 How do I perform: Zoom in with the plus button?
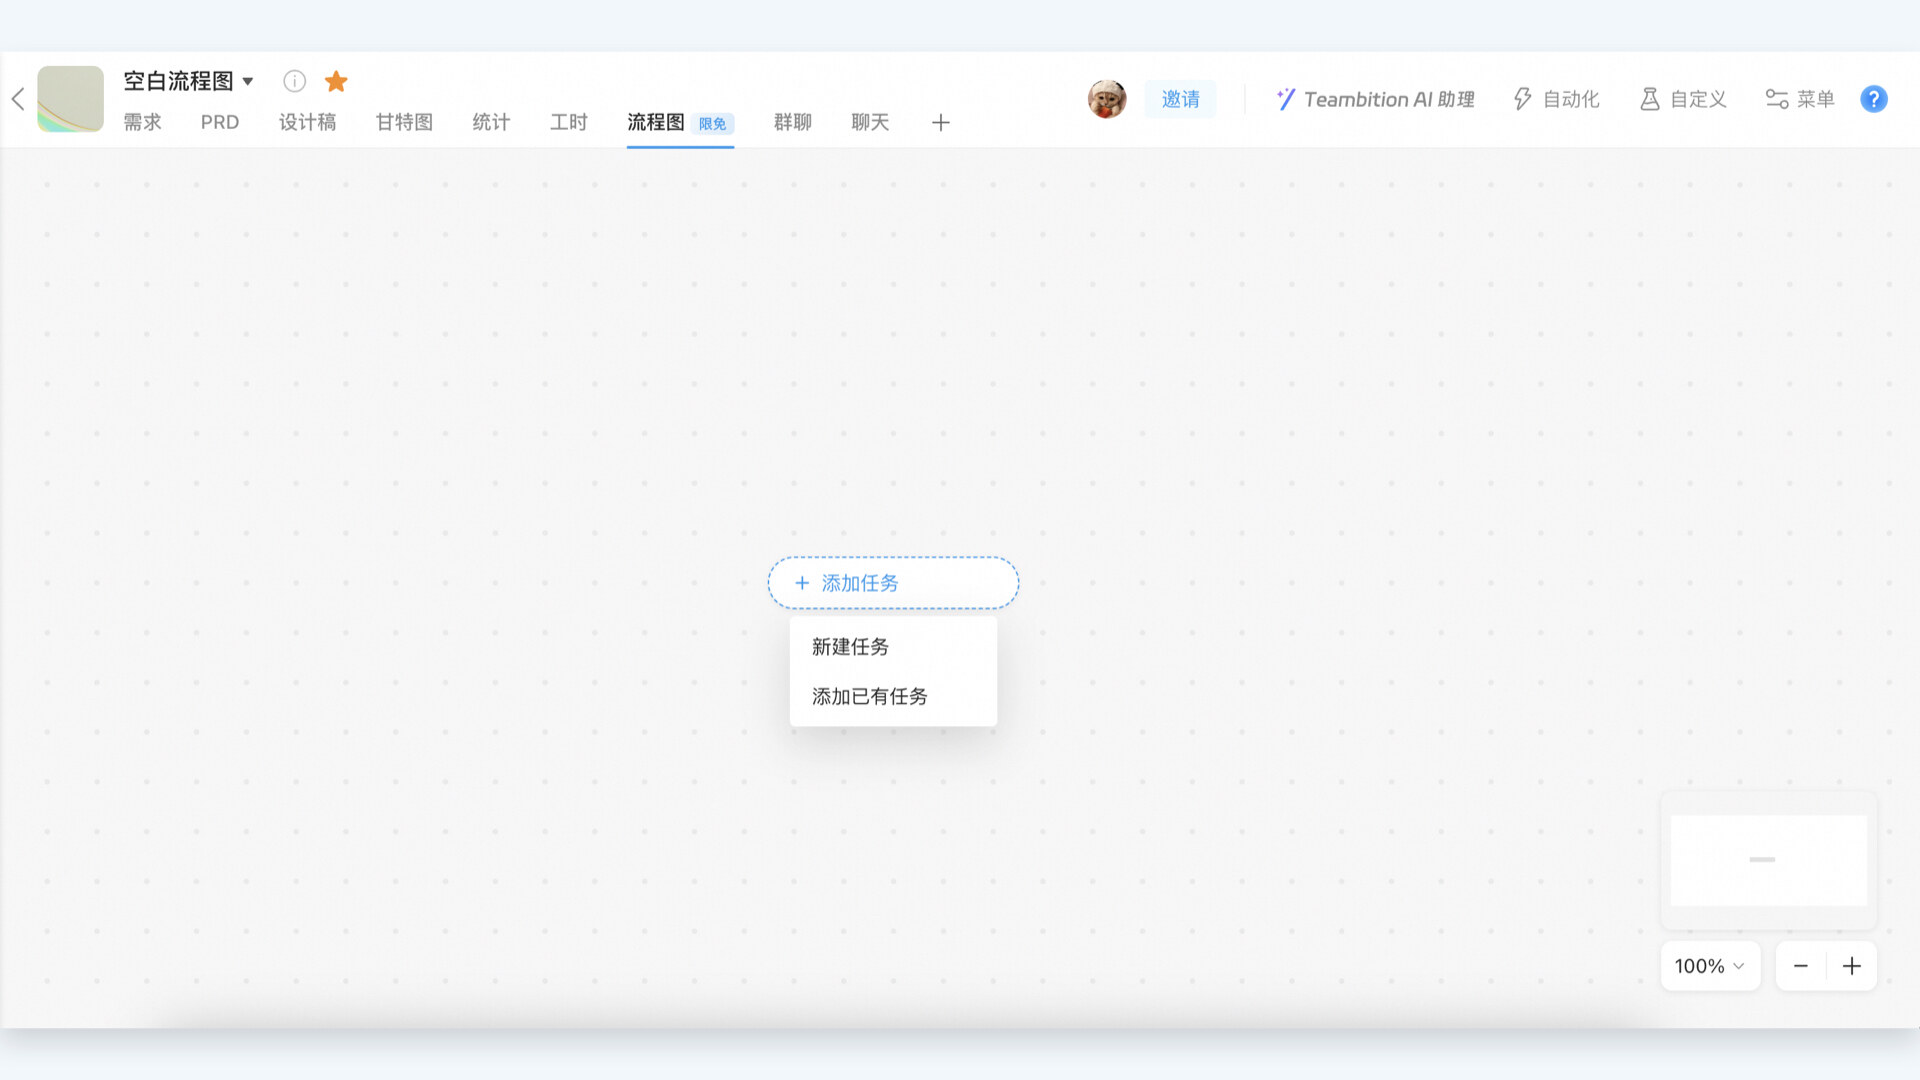click(1852, 966)
